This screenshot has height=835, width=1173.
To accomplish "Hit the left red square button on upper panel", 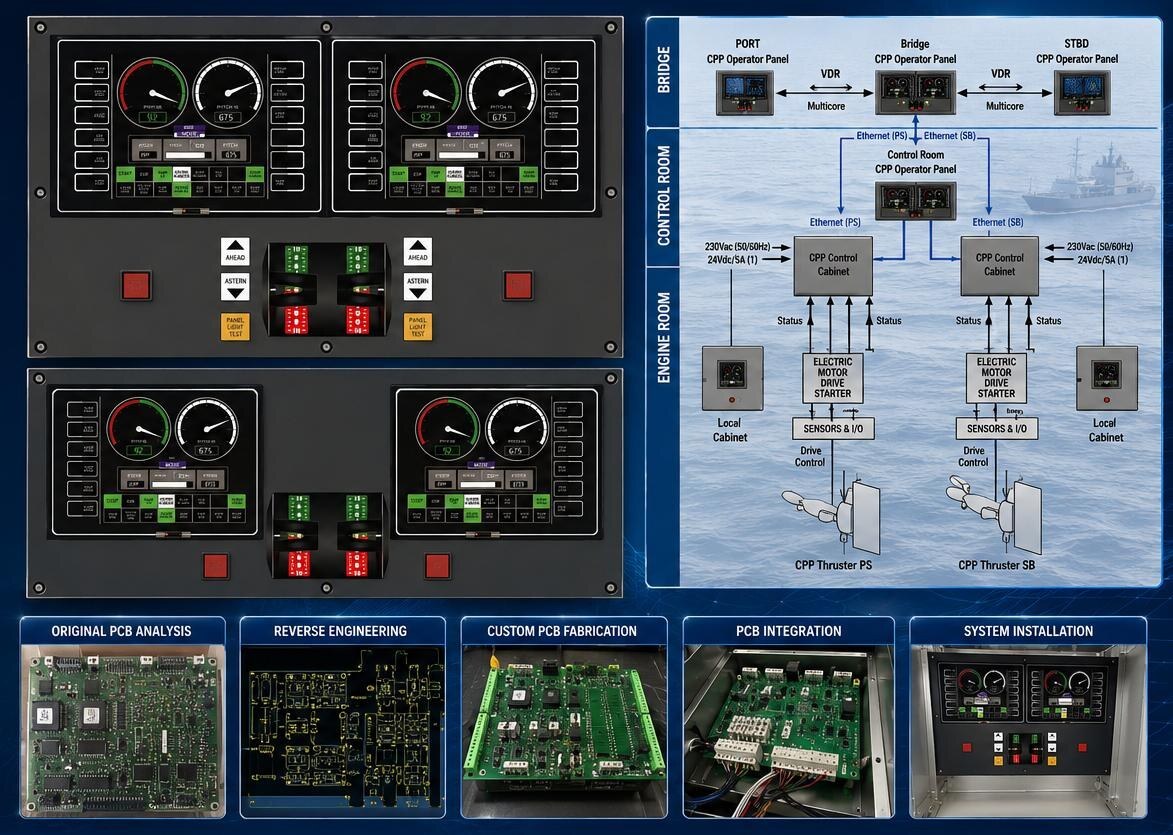I will 136,286.
